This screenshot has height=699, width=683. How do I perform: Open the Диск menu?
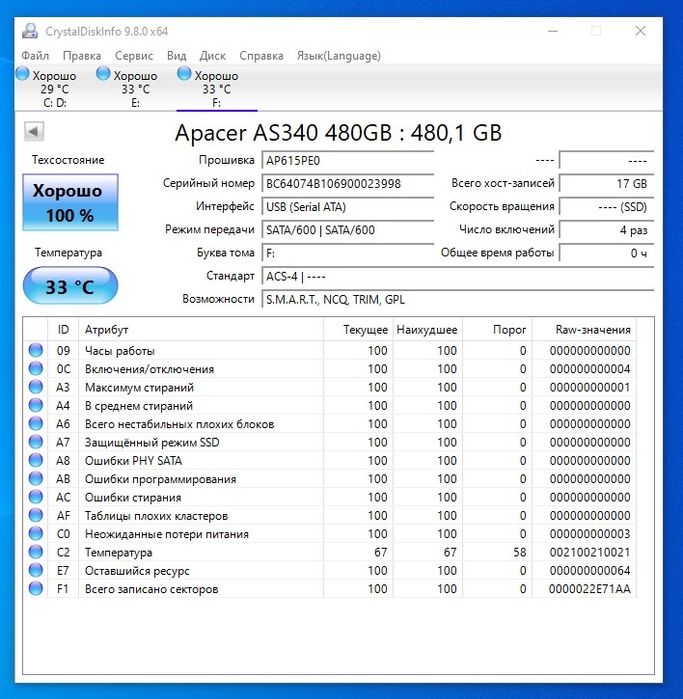213,56
